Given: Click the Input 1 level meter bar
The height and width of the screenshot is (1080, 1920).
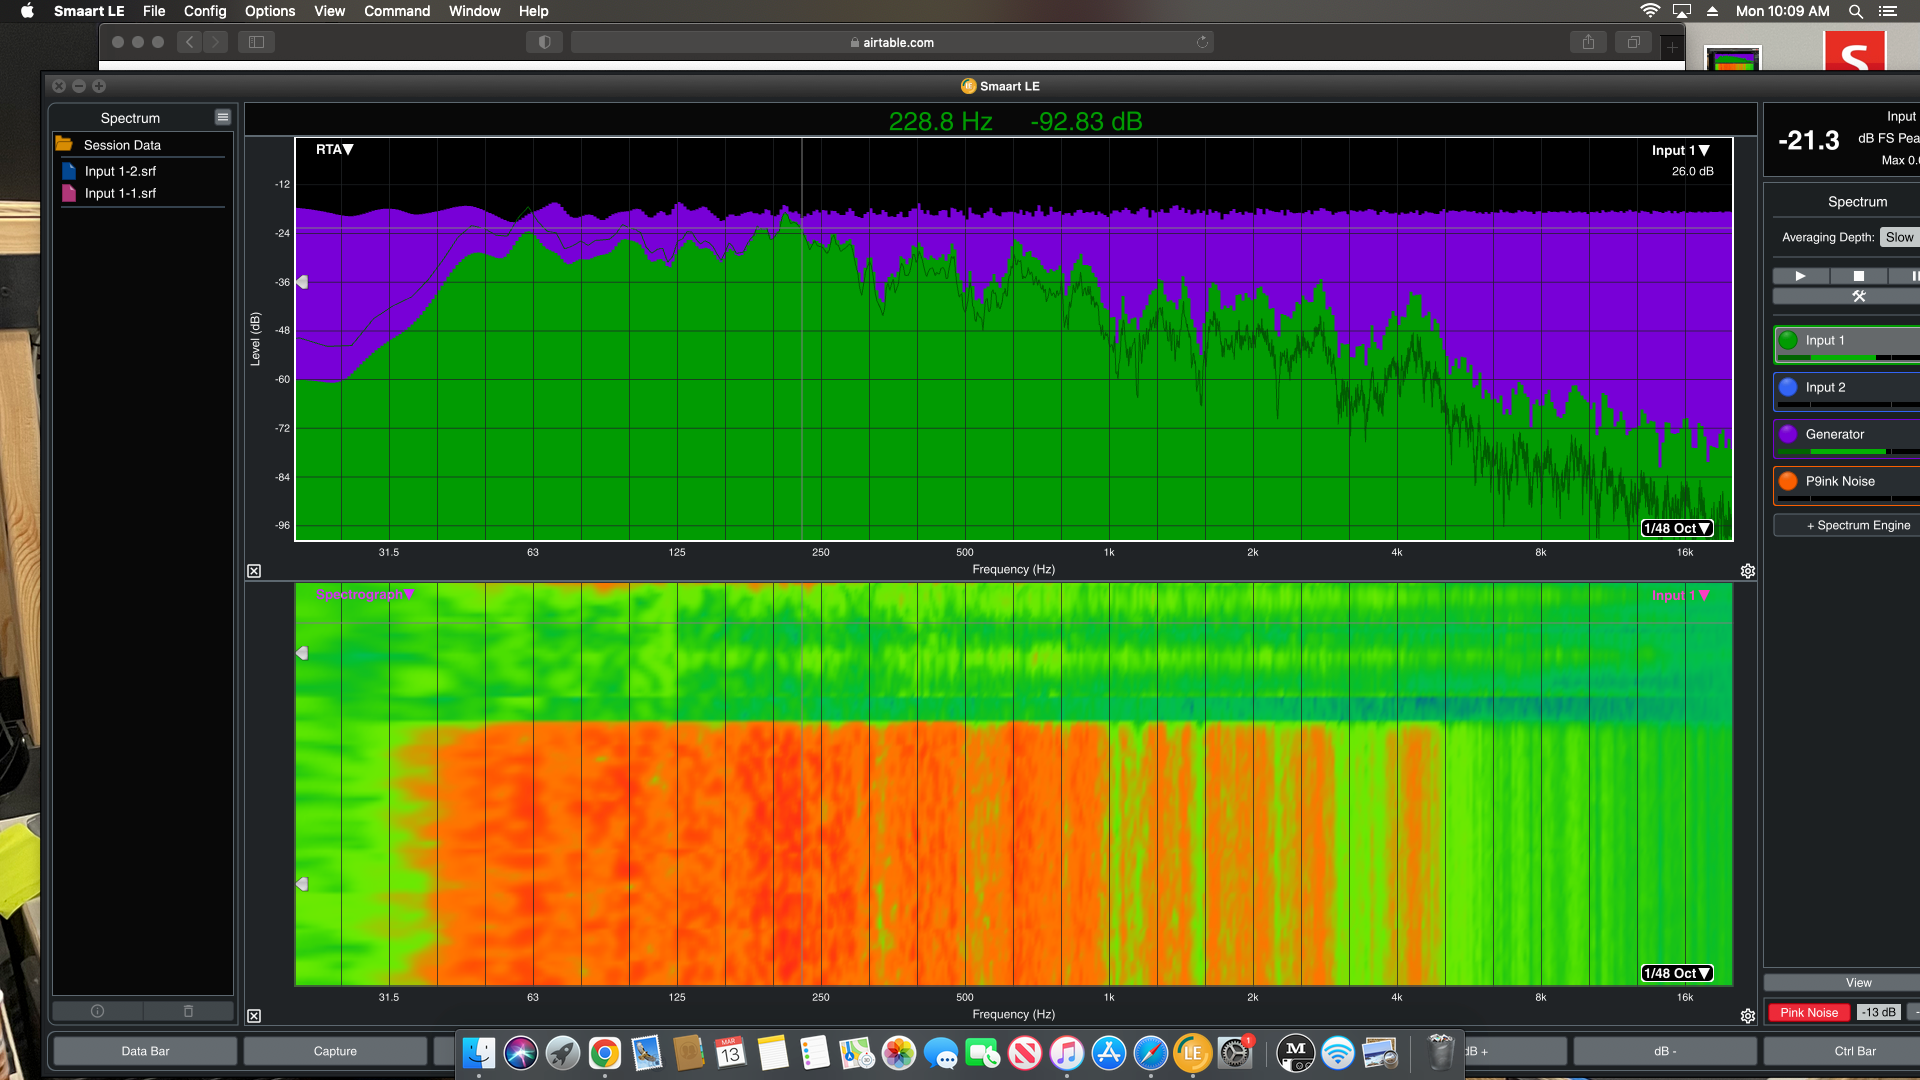Looking at the screenshot, I should tap(1848, 357).
